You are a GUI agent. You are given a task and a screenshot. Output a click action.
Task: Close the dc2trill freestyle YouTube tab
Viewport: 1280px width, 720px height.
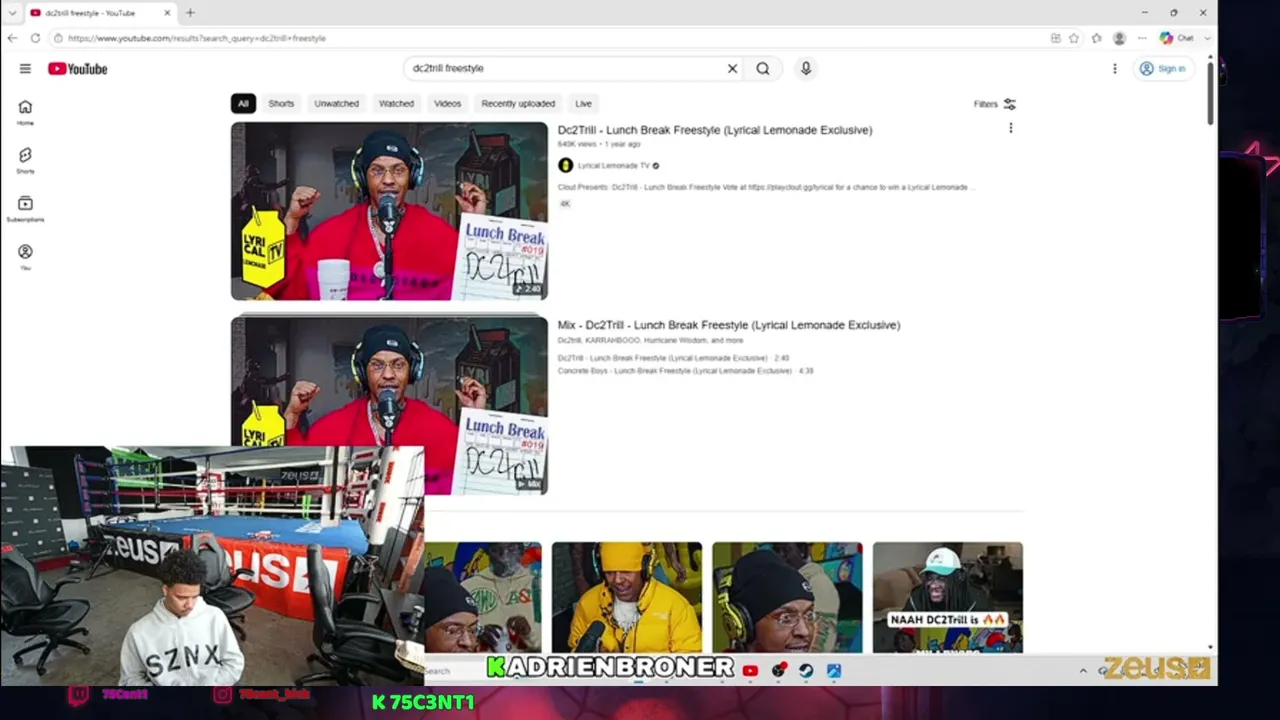[167, 13]
